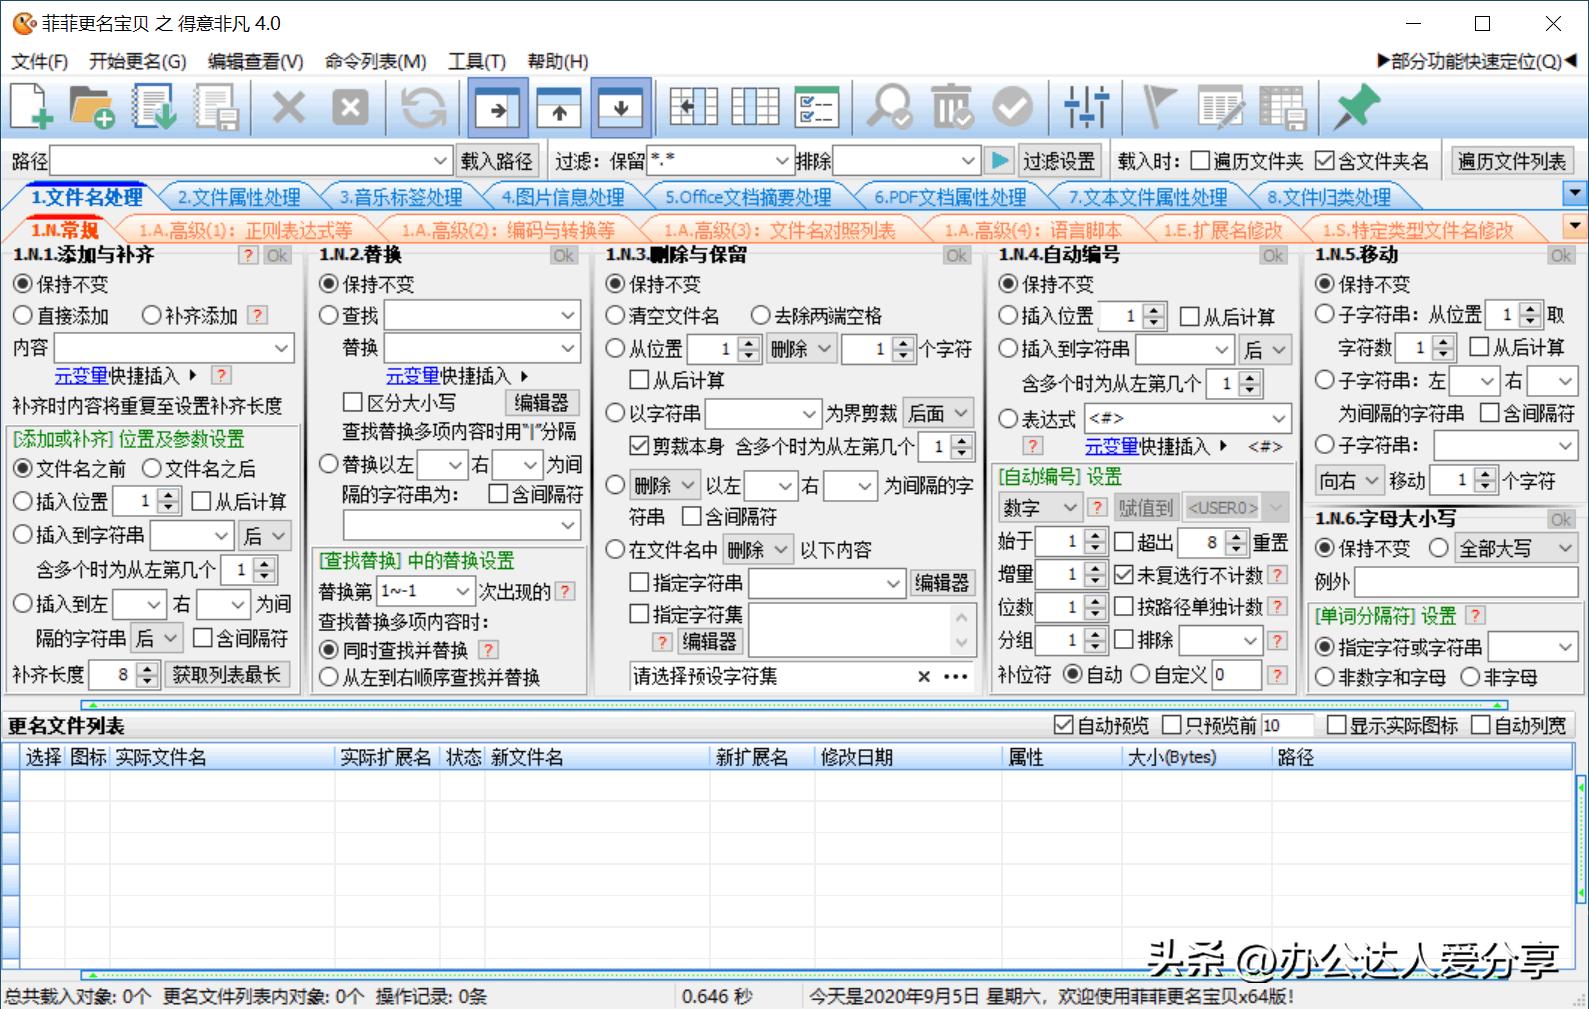Image resolution: width=1589 pixels, height=1009 pixels.
Task: Select the 清空文件名 radio option
Action: coord(616,316)
